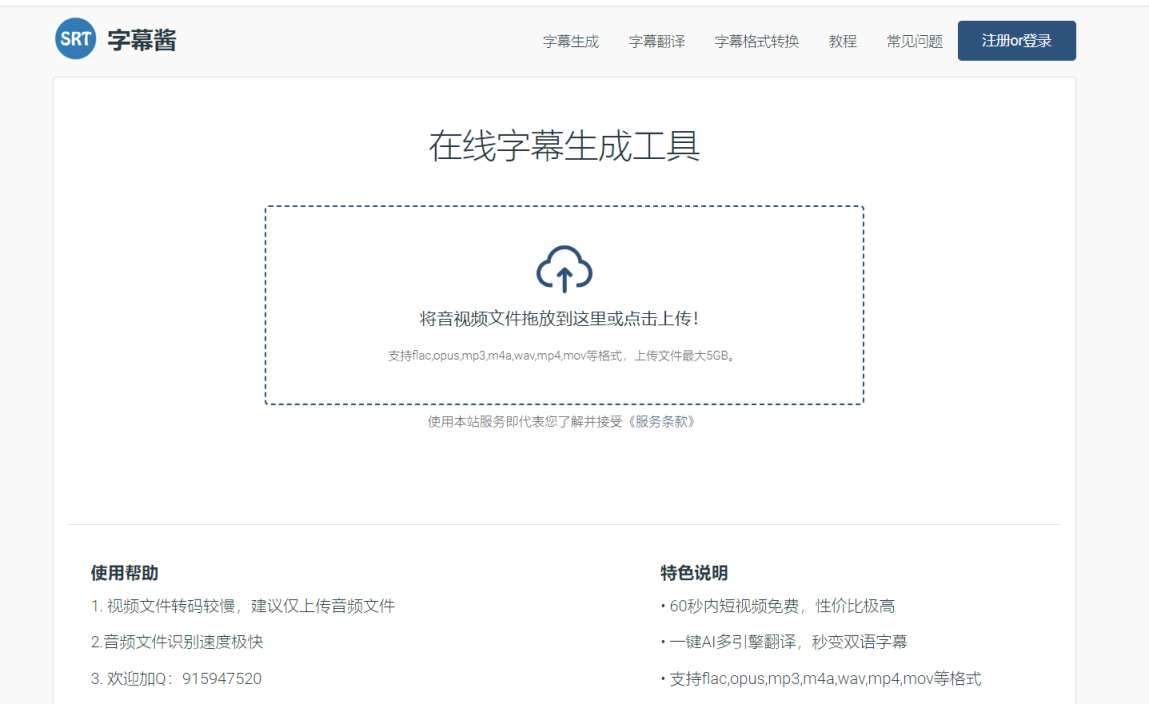This screenshot has width=1149, height=704.
Task: Open the 字幕生成 page
Action: (x=569, y=41)
